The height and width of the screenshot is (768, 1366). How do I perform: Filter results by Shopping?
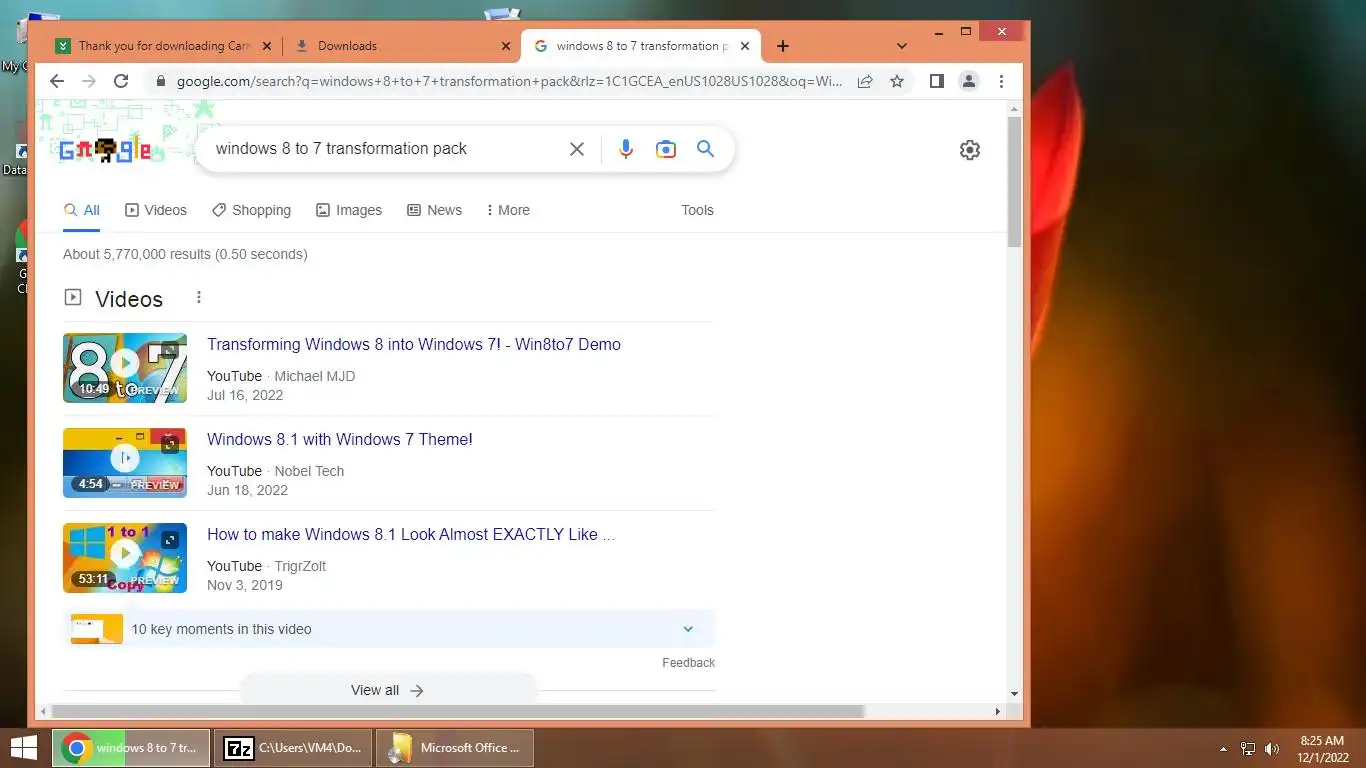(251, 210)
